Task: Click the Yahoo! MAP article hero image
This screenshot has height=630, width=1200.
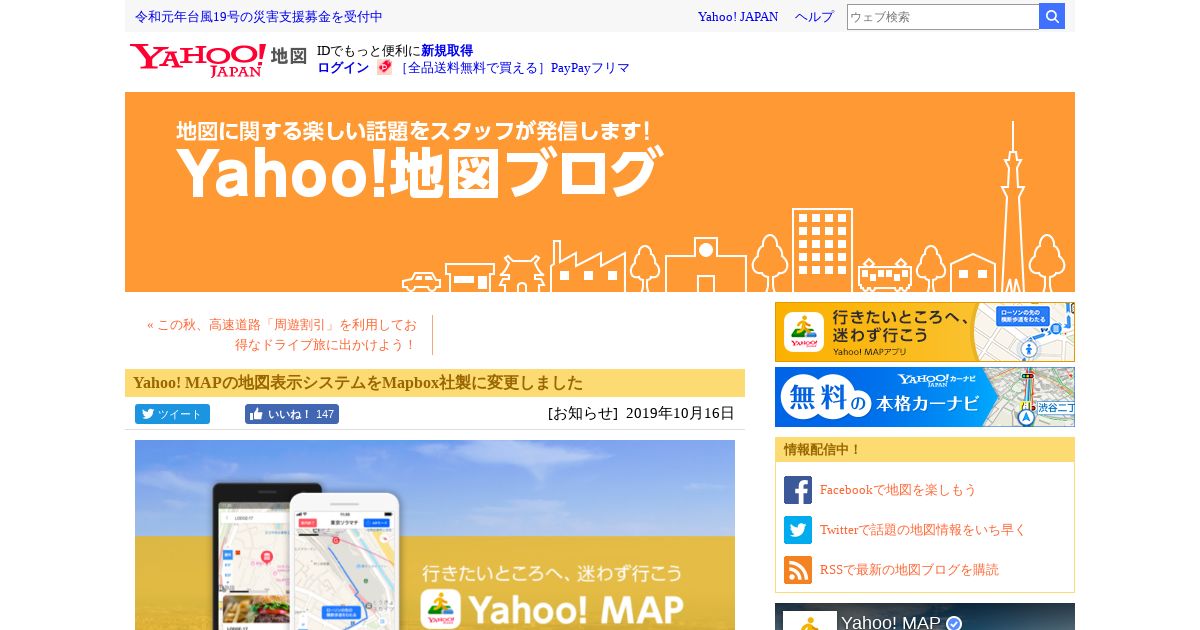Action: [435, 535]
